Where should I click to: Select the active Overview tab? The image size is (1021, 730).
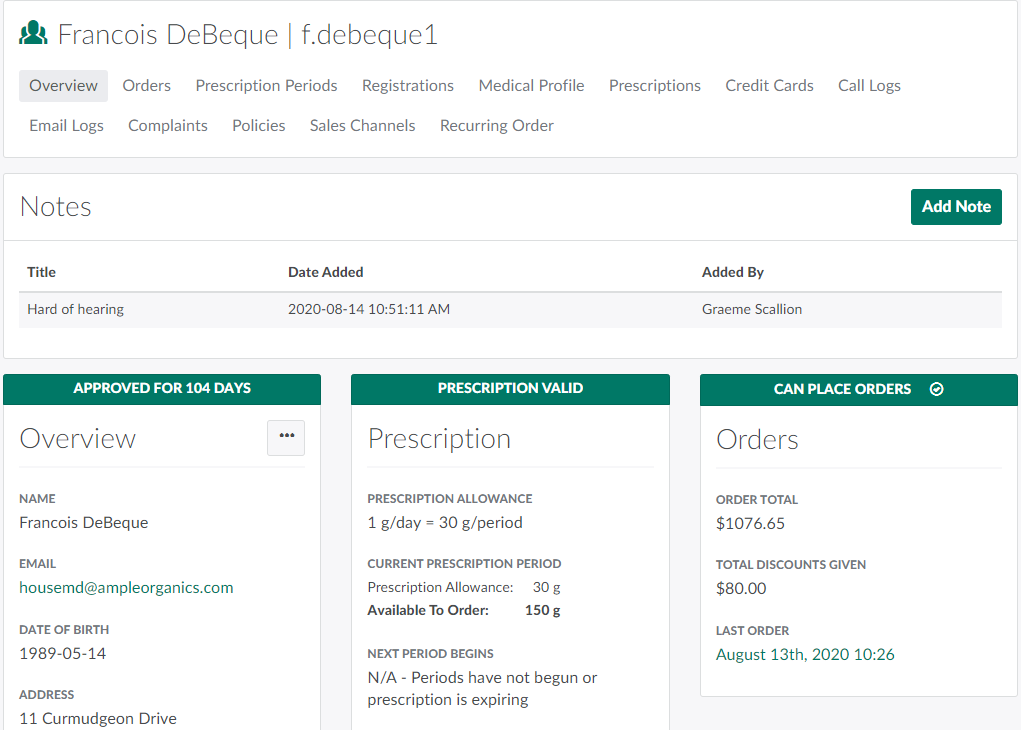63,86
